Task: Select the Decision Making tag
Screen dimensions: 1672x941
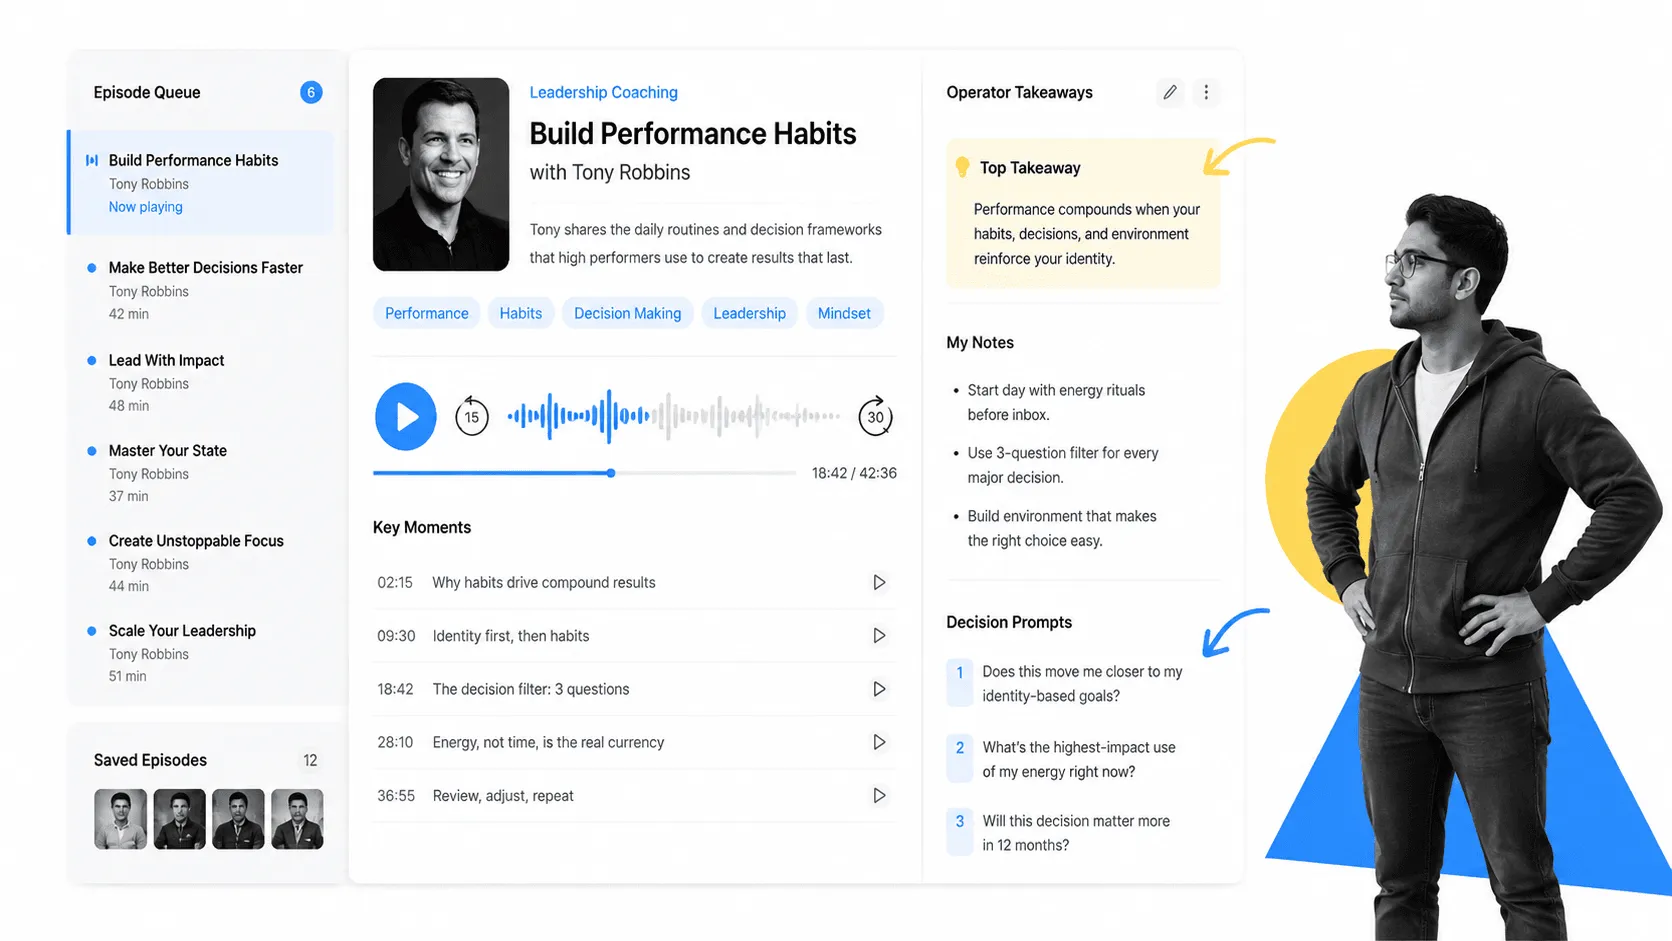Action: coord(628,313)
